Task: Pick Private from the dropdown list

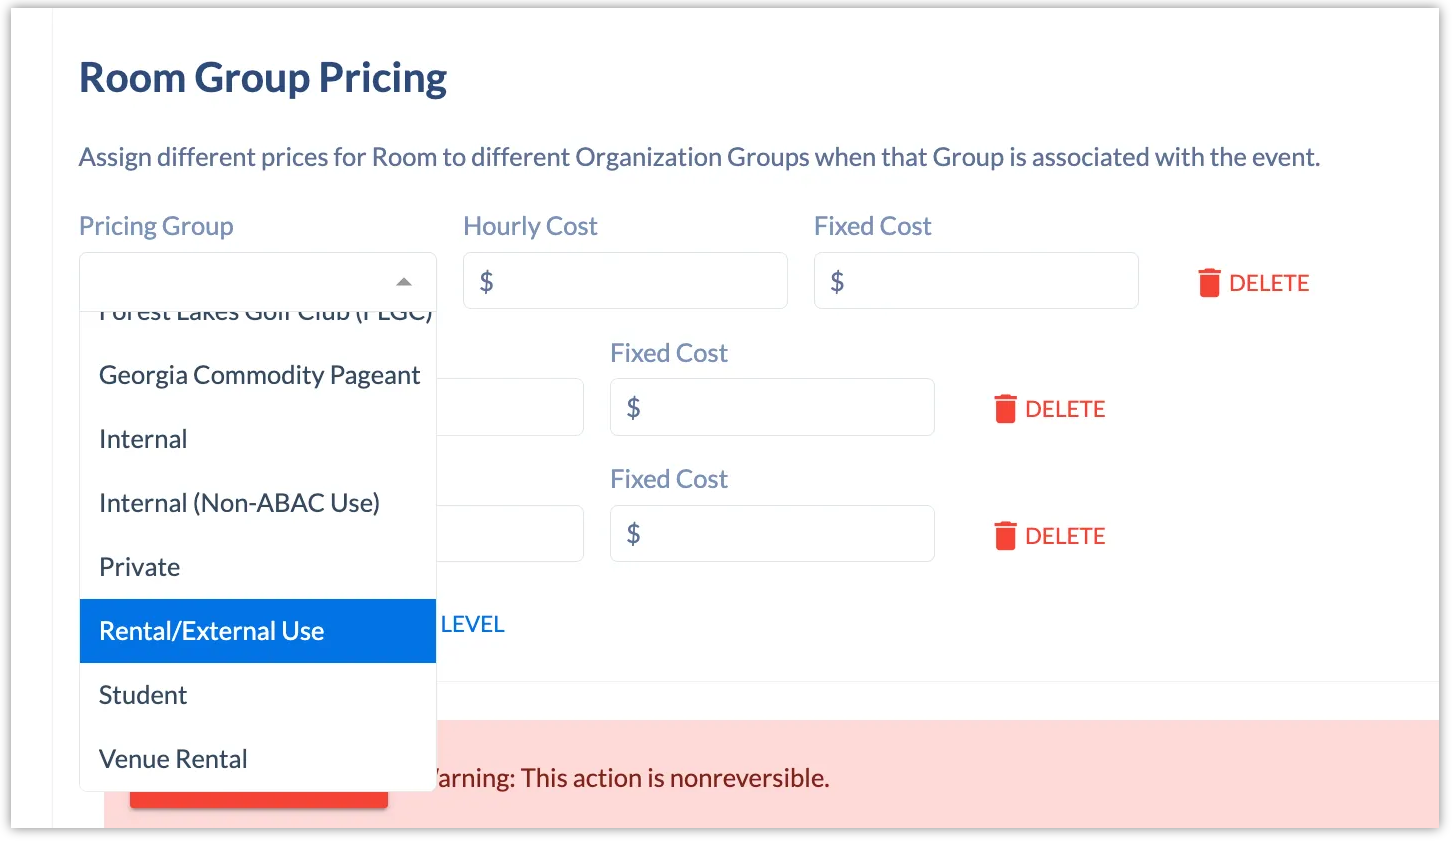Action: point(140,567)
